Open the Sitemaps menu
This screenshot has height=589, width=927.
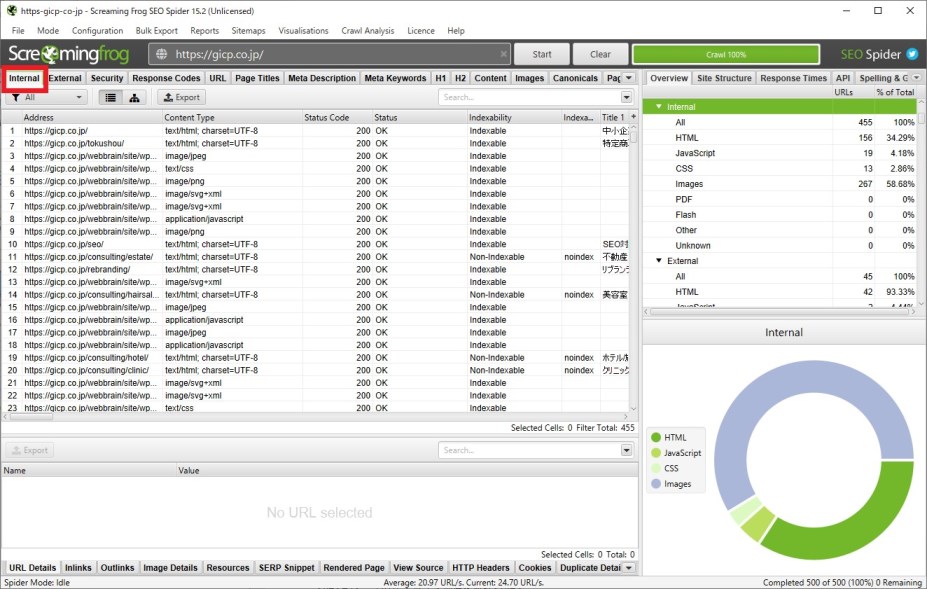coord(248,31)
